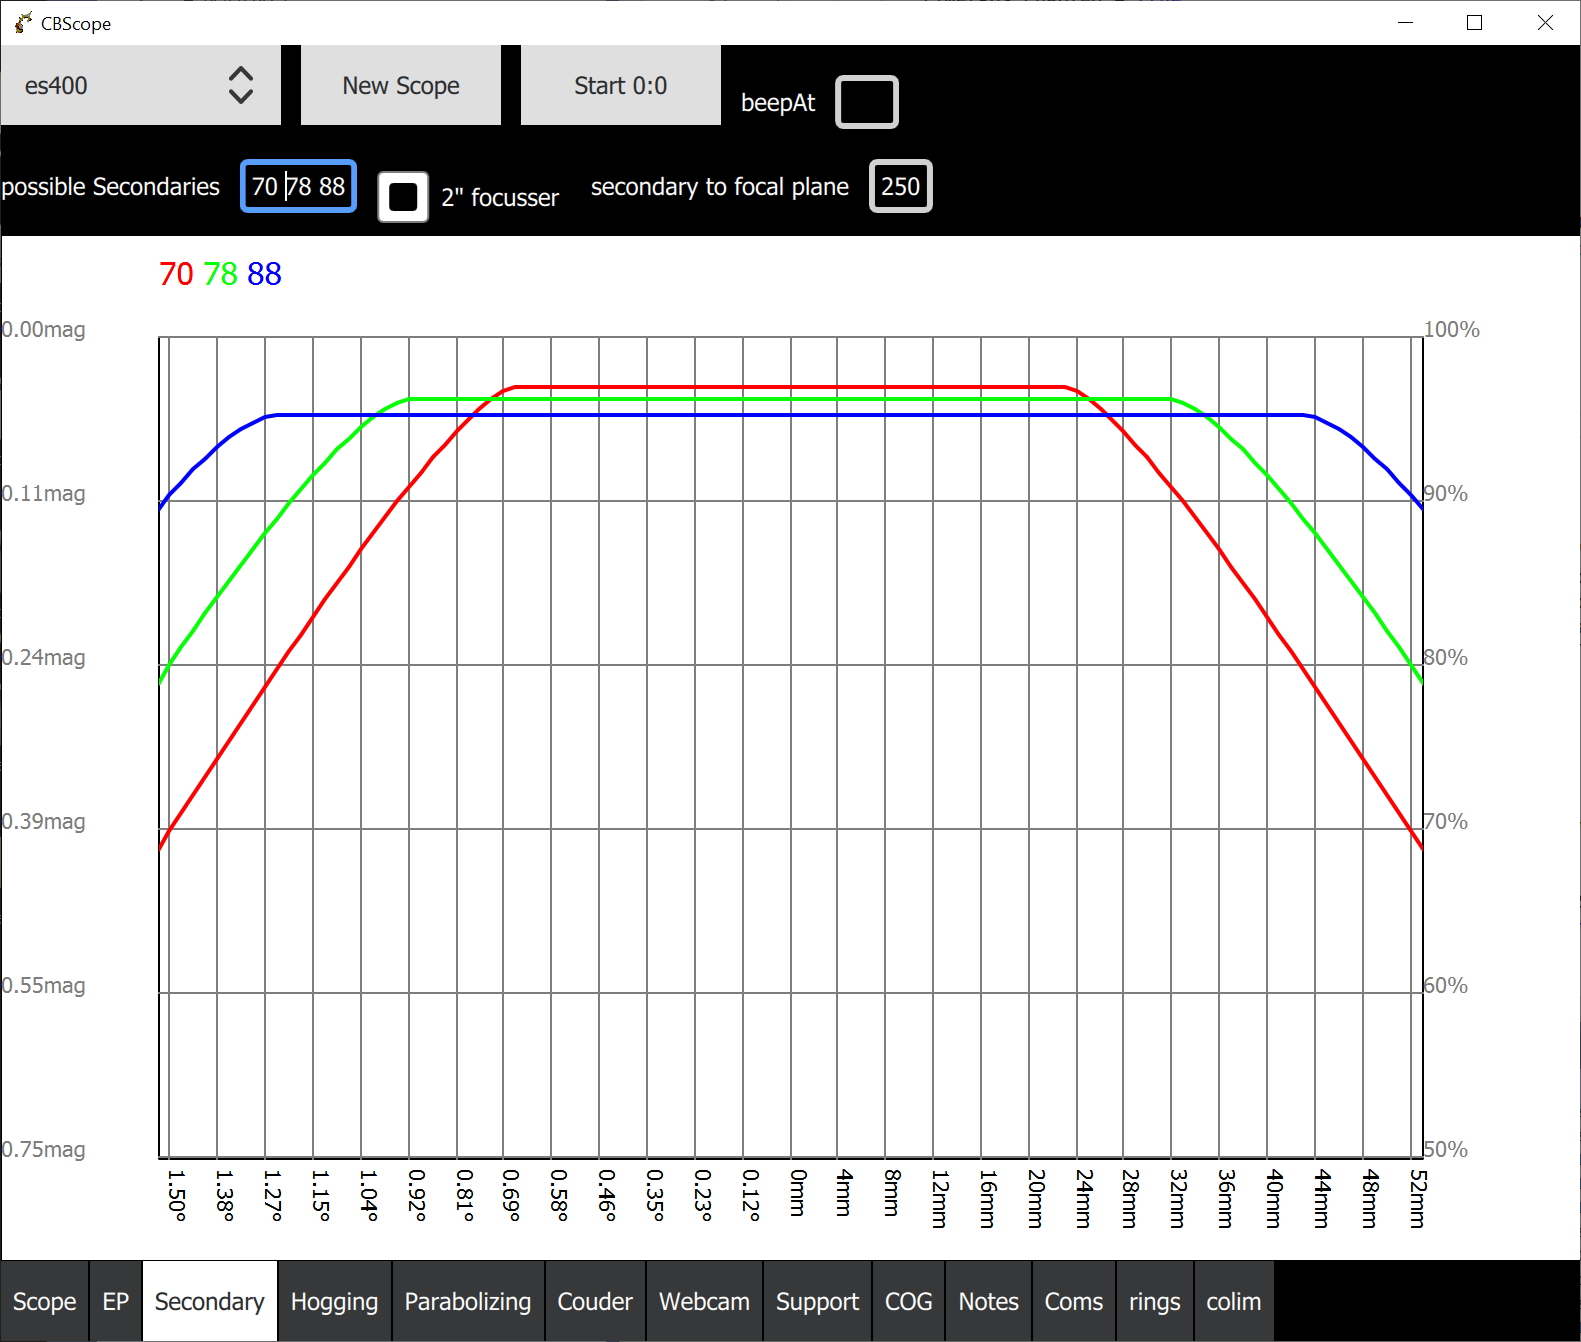The image size is (1581, 1342).
Task: Click the 0.69° x-axis label
Action: [x=511, y=1195]
